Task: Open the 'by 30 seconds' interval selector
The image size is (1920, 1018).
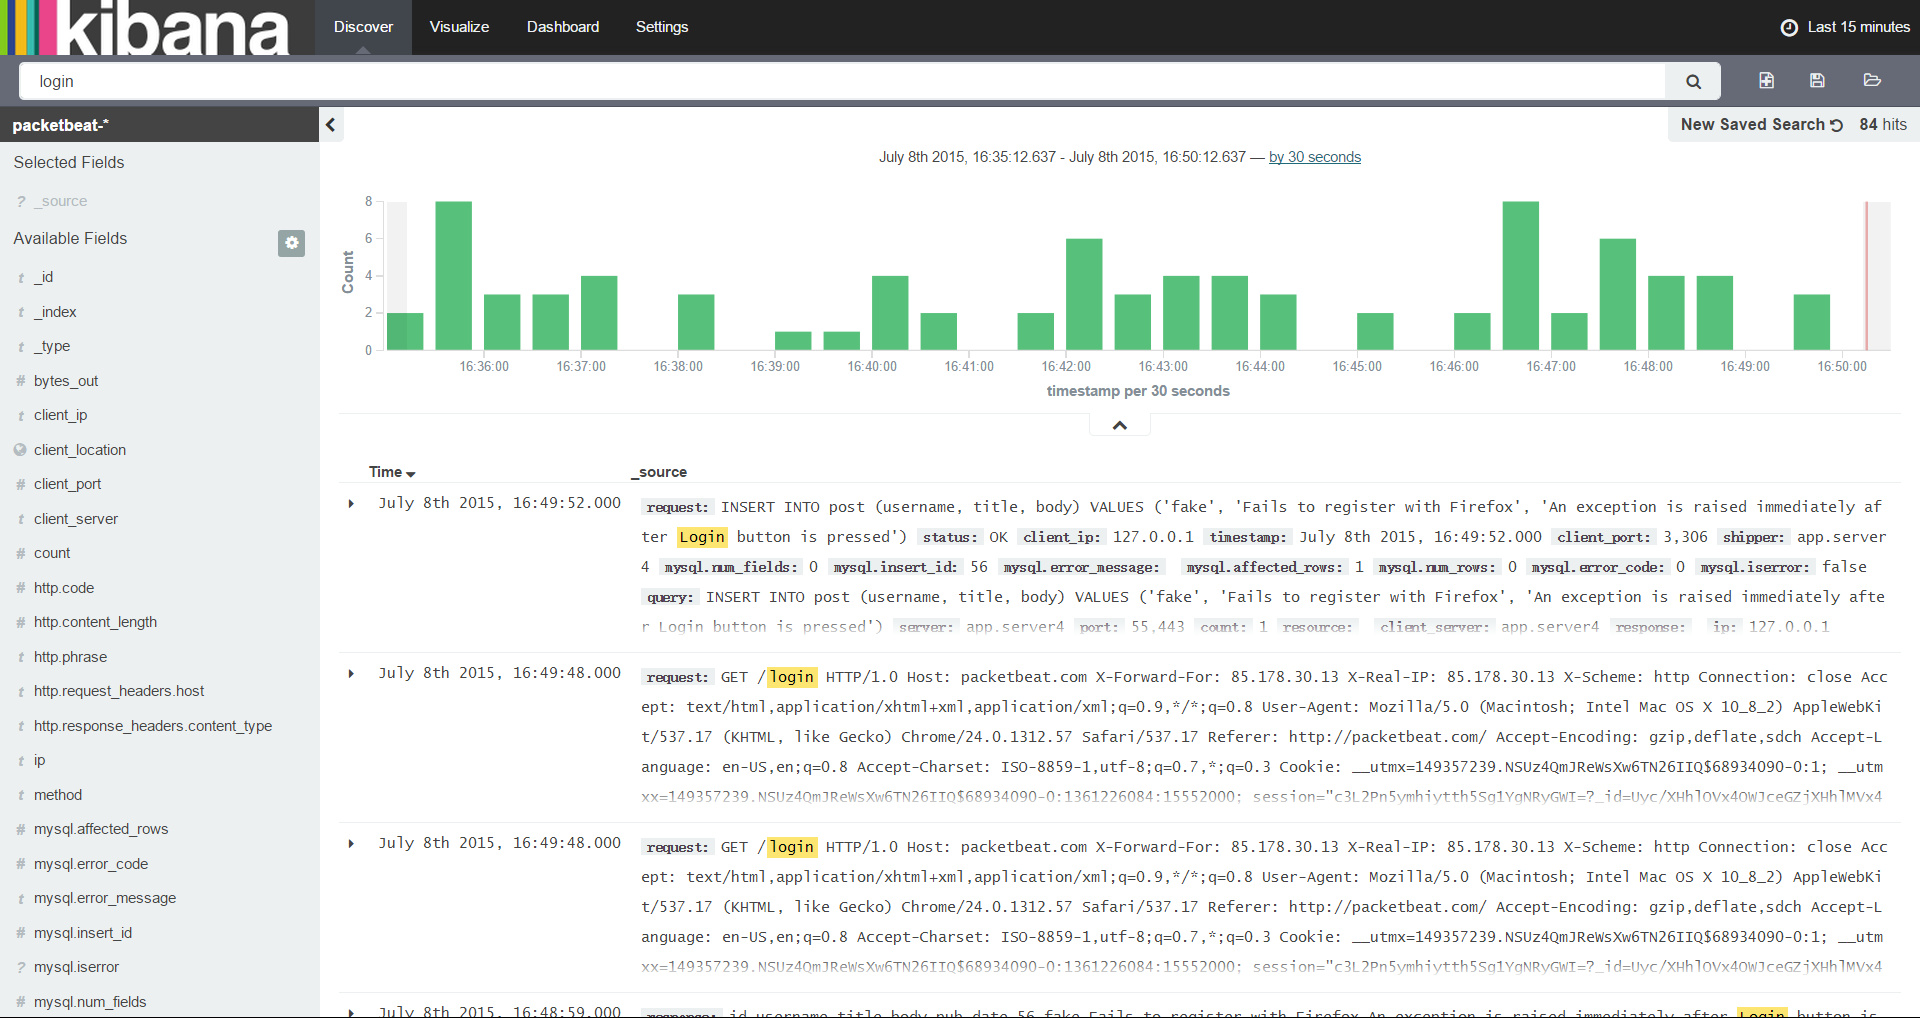Action: pyautogui.click(x=1314, y=157)
